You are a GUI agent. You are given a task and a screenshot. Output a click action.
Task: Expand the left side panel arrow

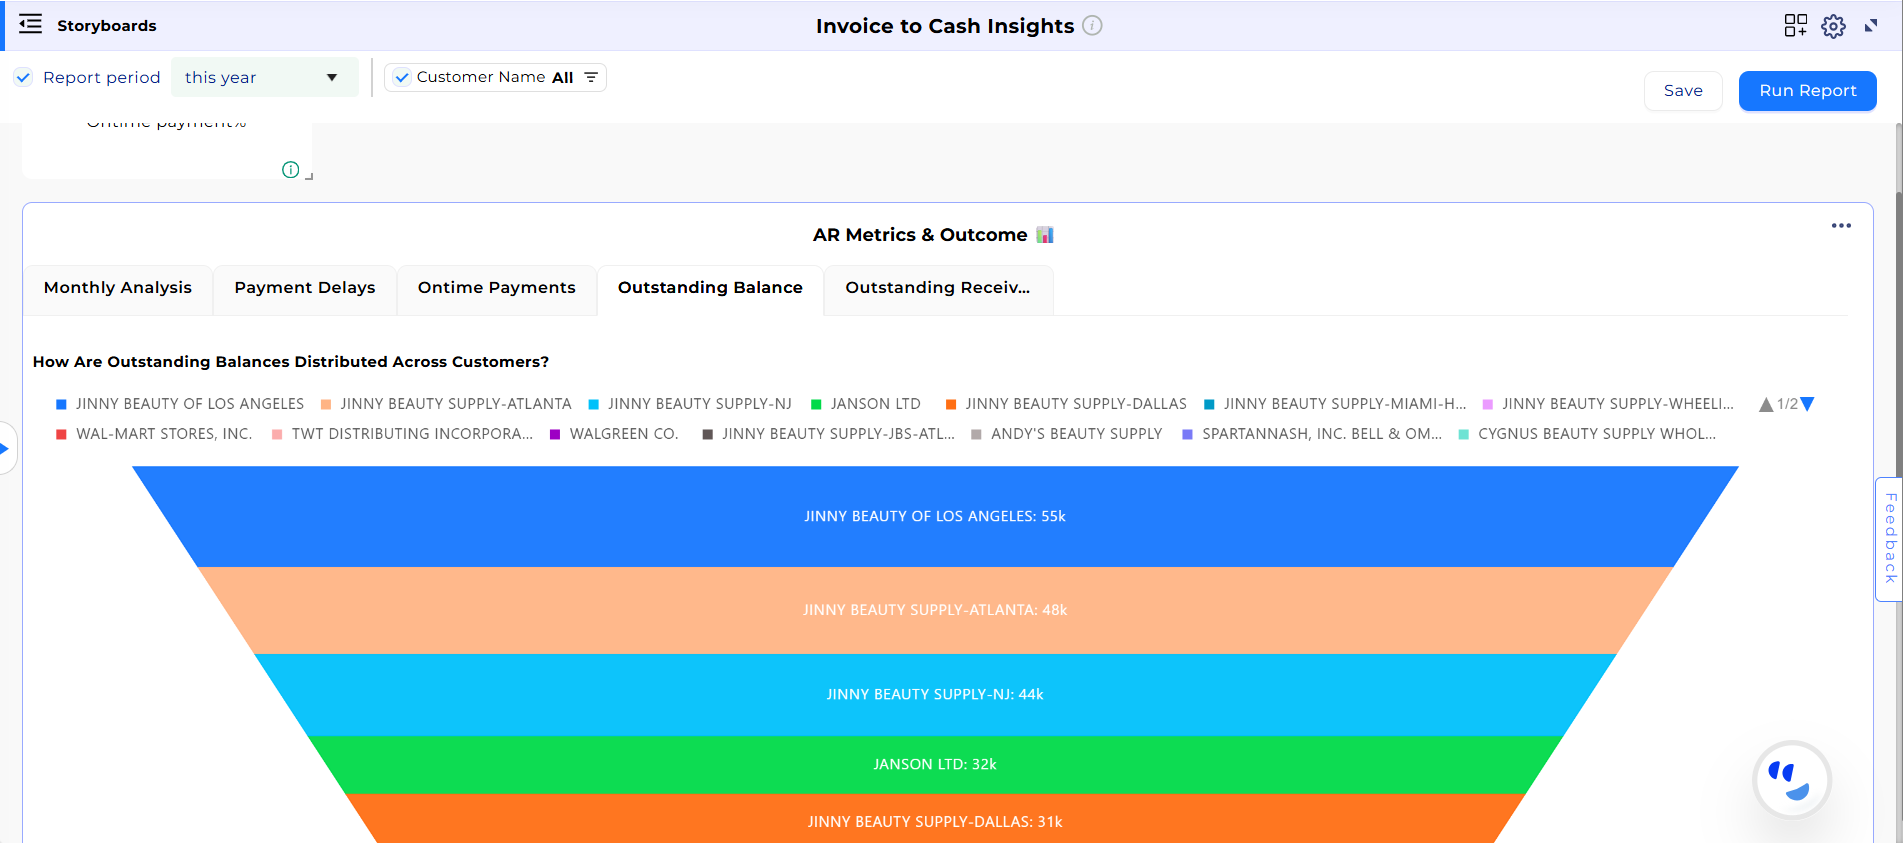click(x=5, y=448)
